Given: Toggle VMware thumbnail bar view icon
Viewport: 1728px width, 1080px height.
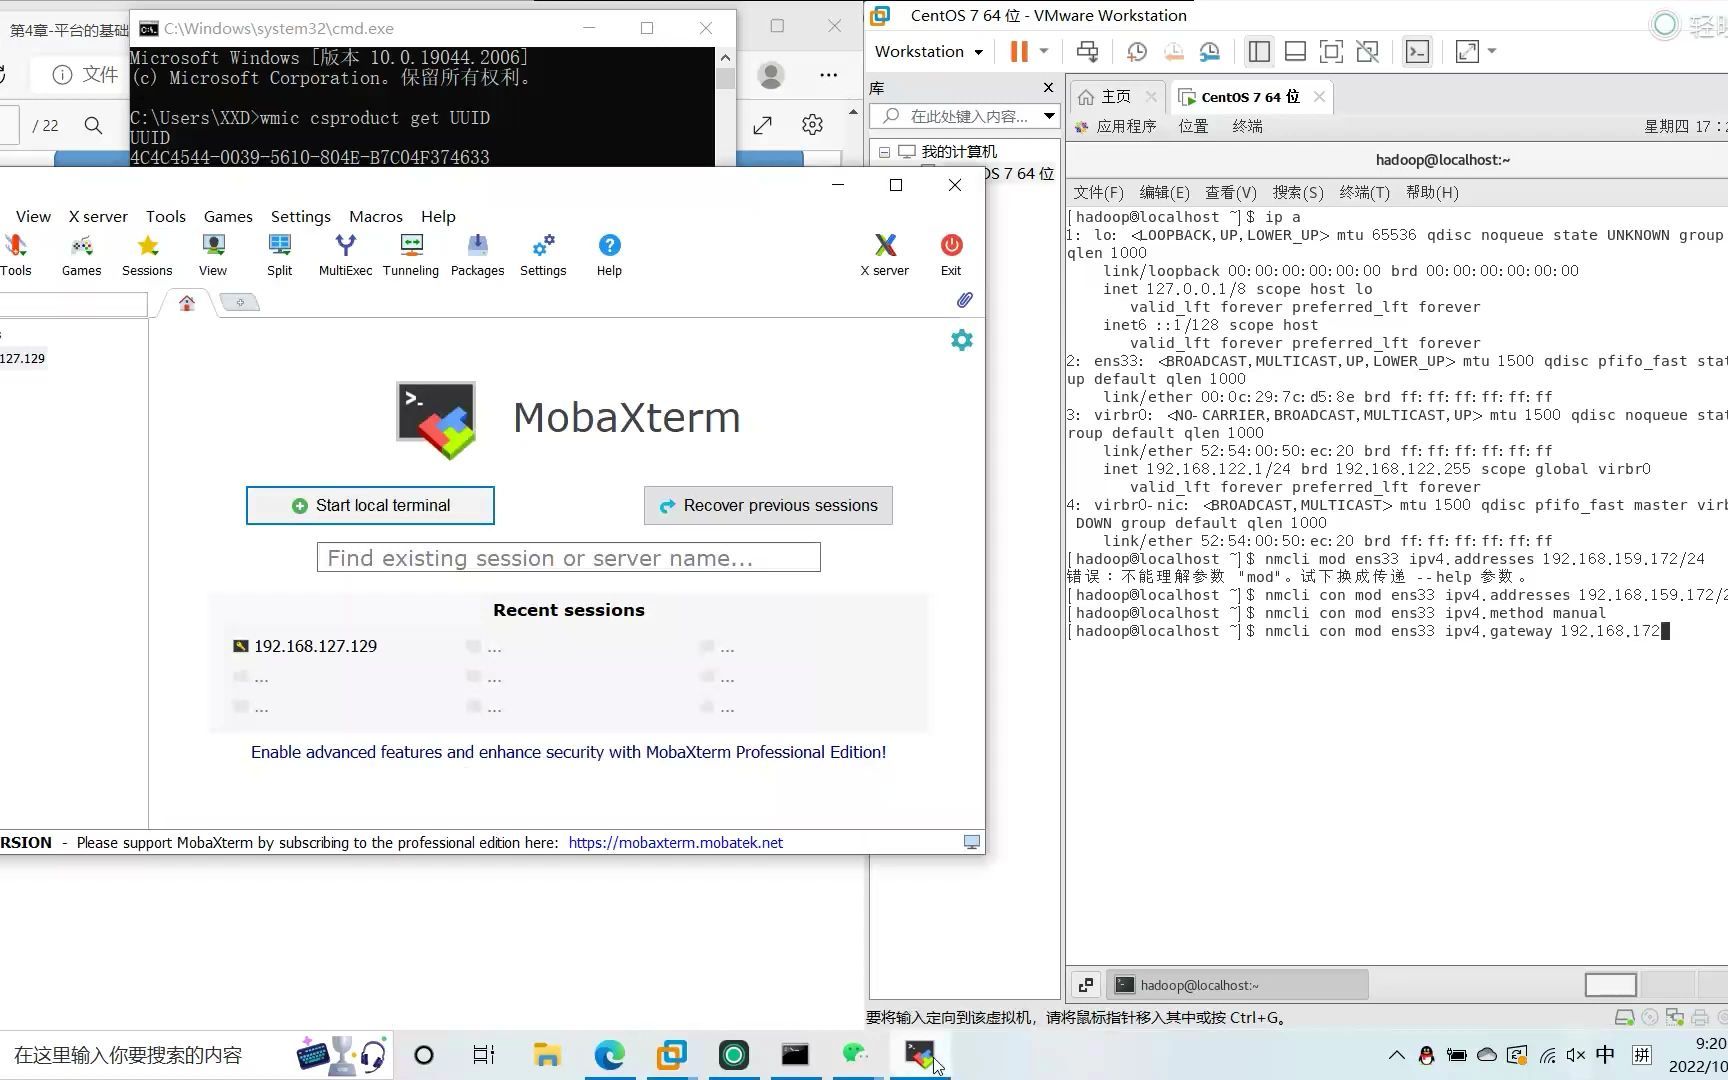Looking at the screenshot, I should [1295, 52].
